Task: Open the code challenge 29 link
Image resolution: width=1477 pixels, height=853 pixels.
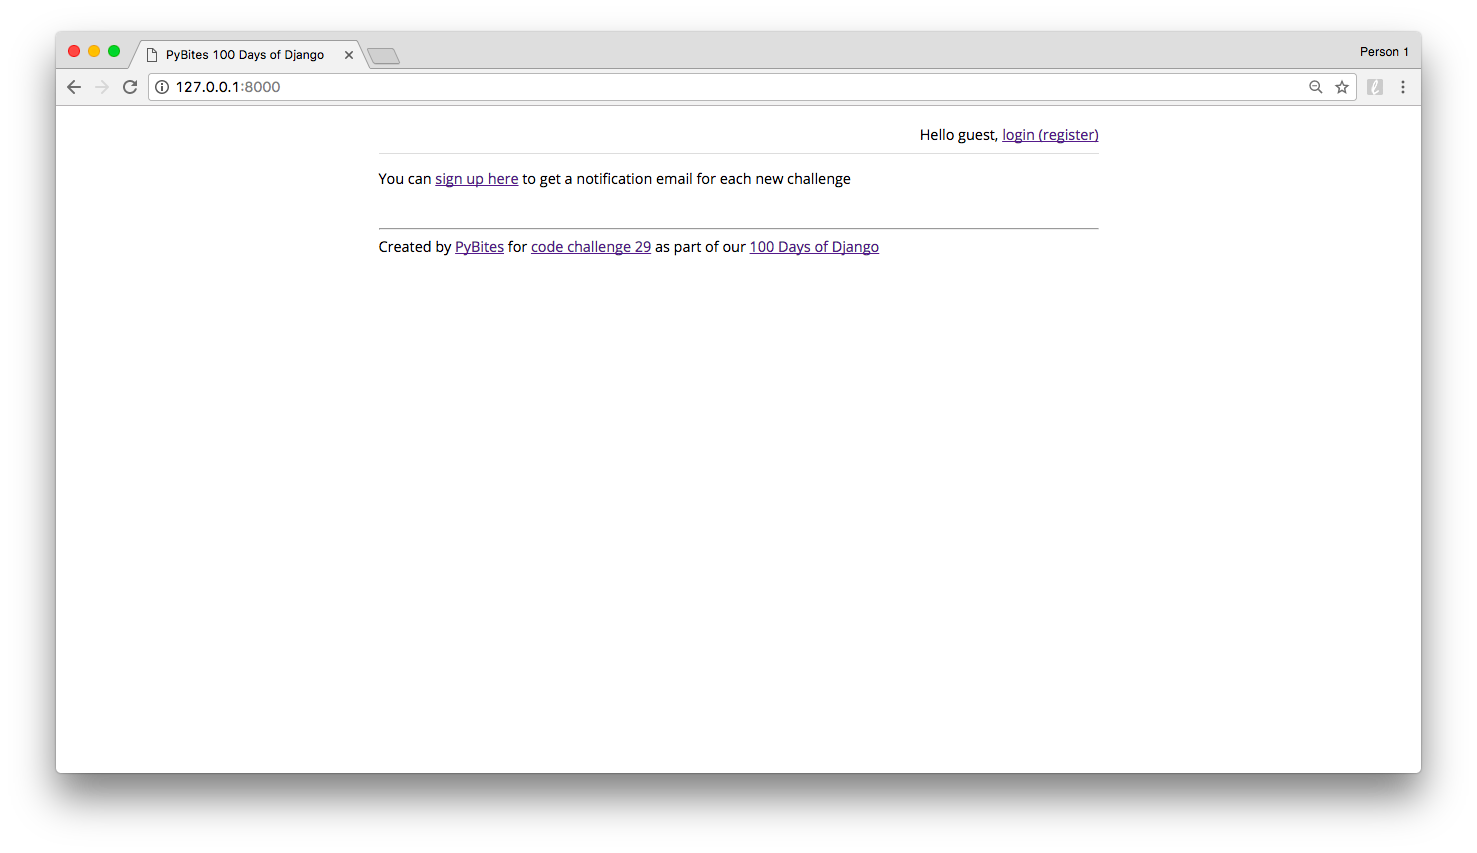Action: tap(590, 246)
